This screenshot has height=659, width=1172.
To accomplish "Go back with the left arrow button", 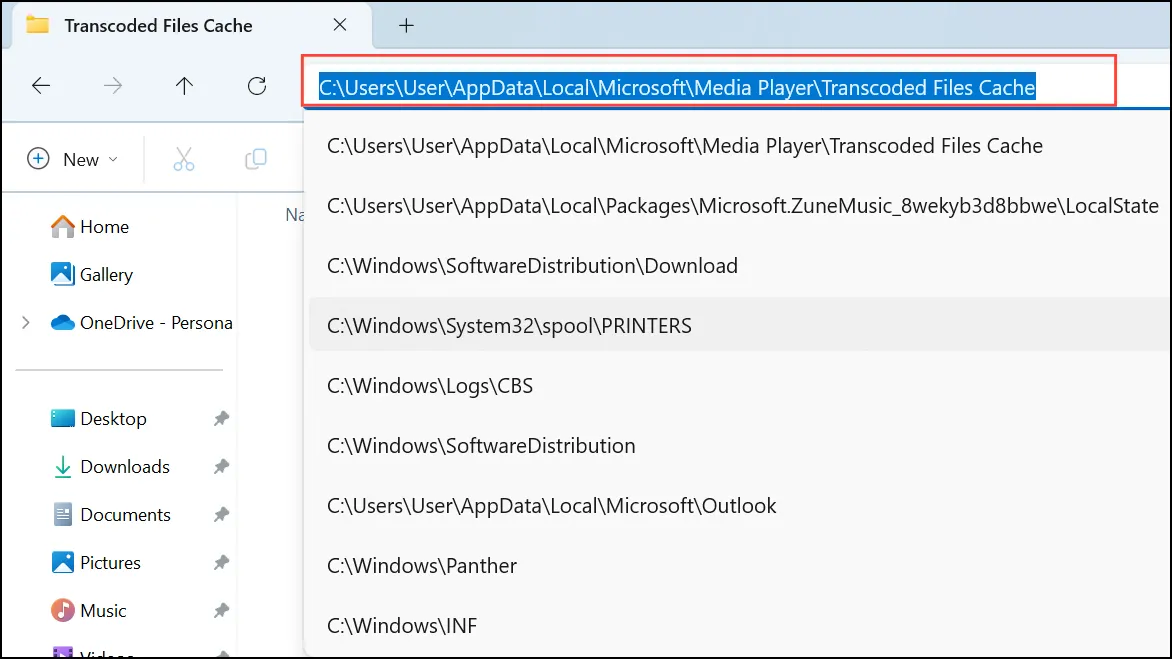I will 41,86.
